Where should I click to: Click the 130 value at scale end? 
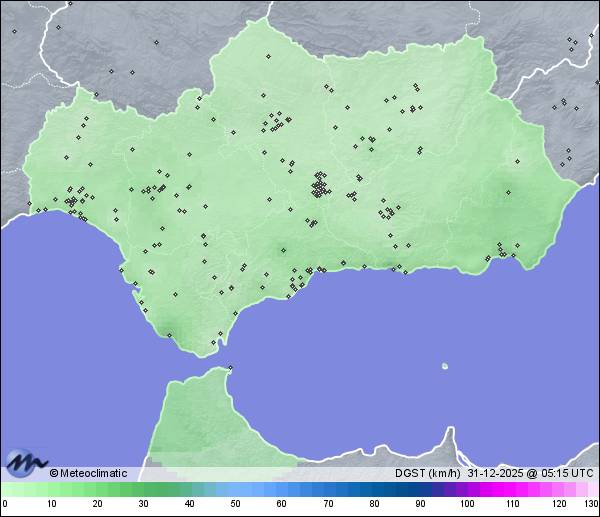point(591,503)
